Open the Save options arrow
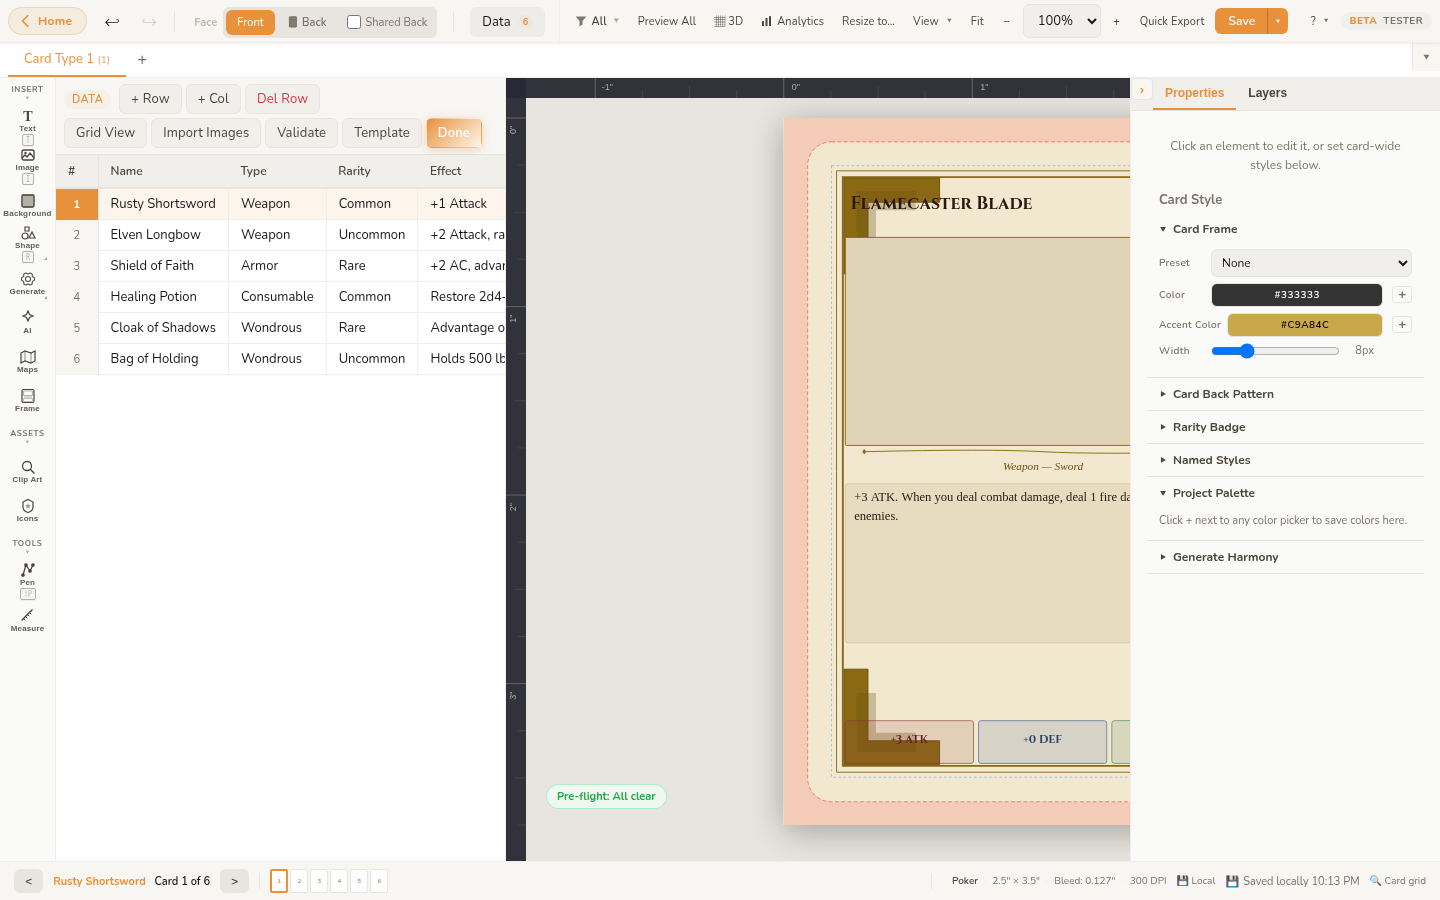The width and height of the screenshot is (1440, 900). coord(1277,21)
